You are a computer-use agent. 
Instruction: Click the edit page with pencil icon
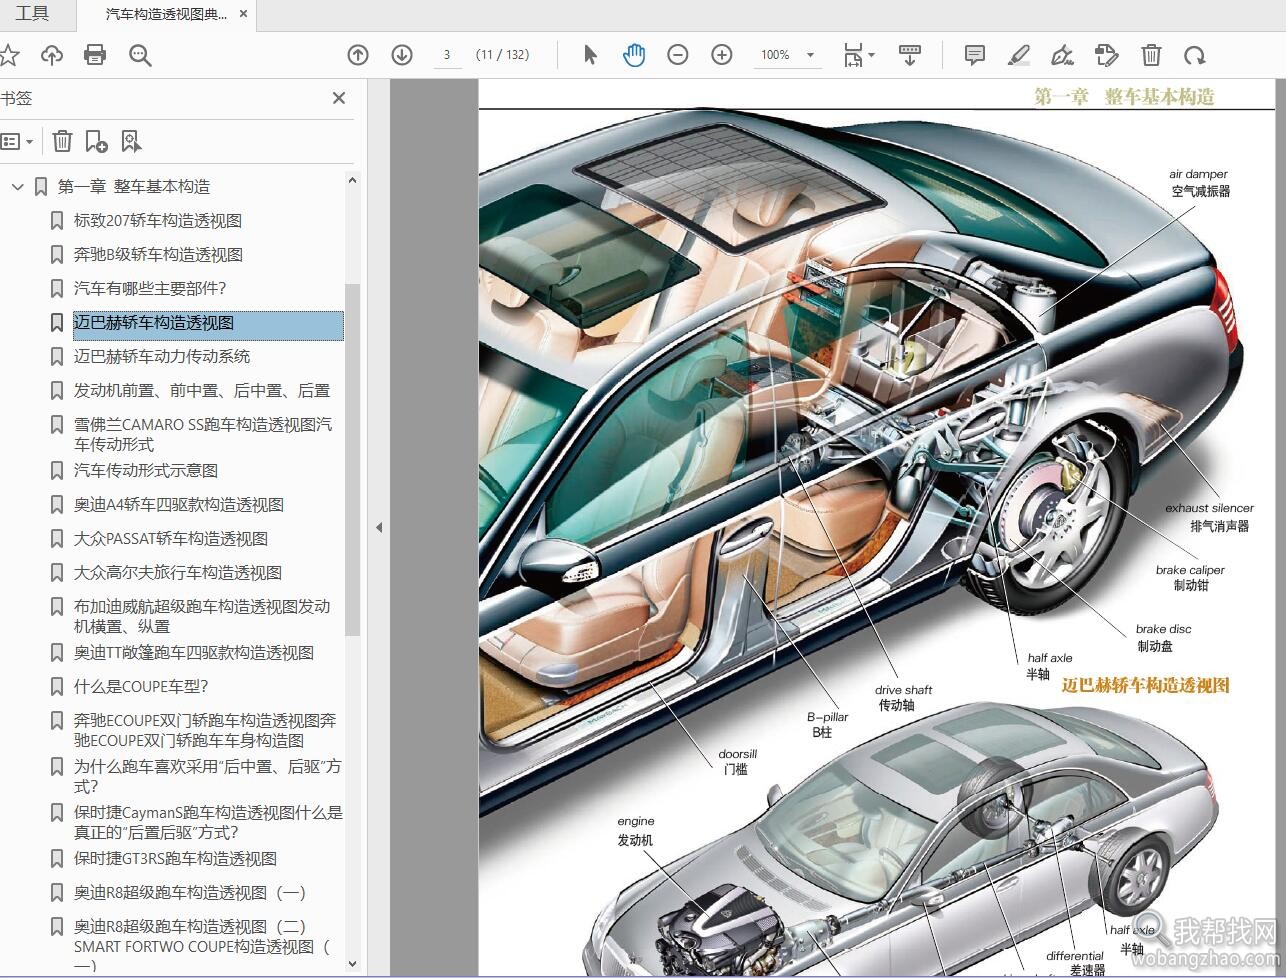(1107, 55)
